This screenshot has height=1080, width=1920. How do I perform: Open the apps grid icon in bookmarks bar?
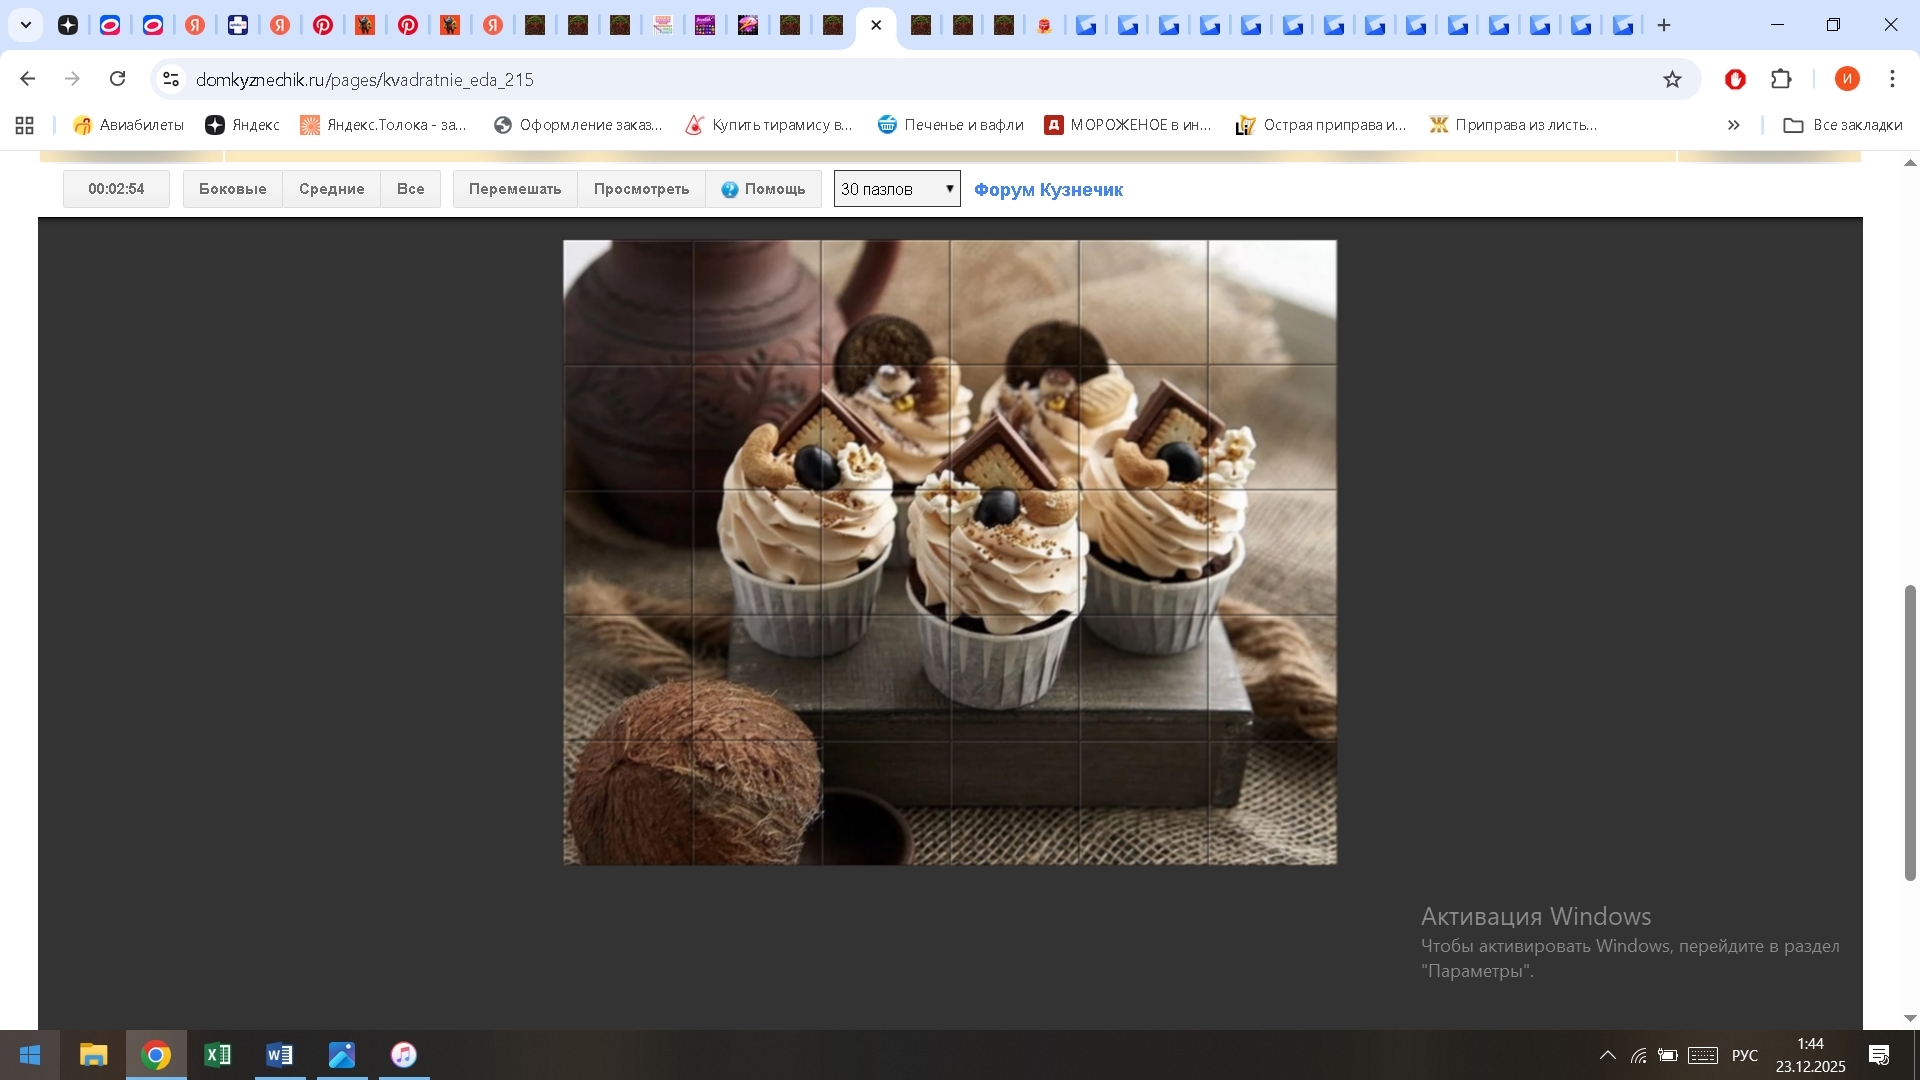(25, 125)
